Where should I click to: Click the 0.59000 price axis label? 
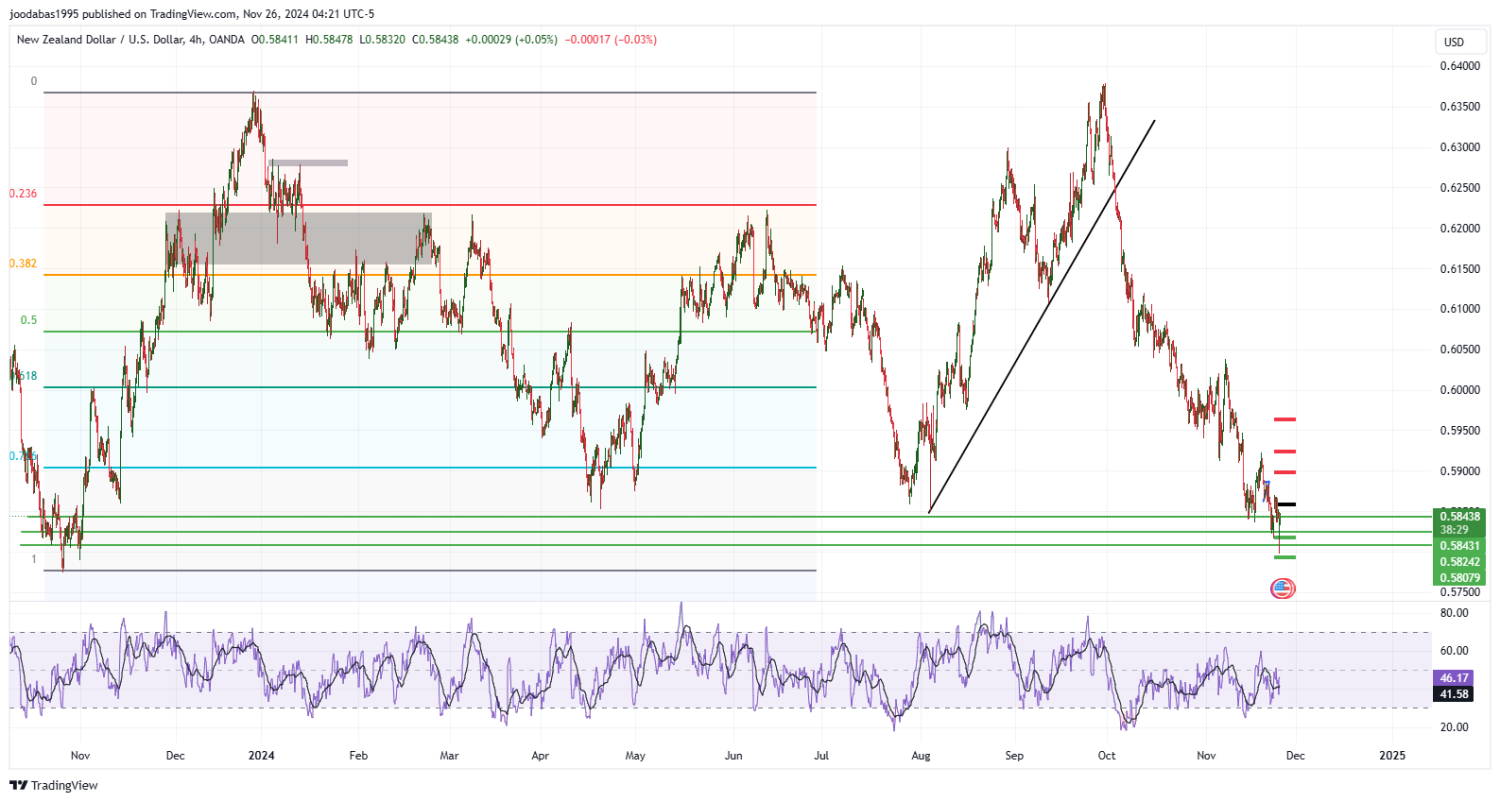coord(1460,471)
